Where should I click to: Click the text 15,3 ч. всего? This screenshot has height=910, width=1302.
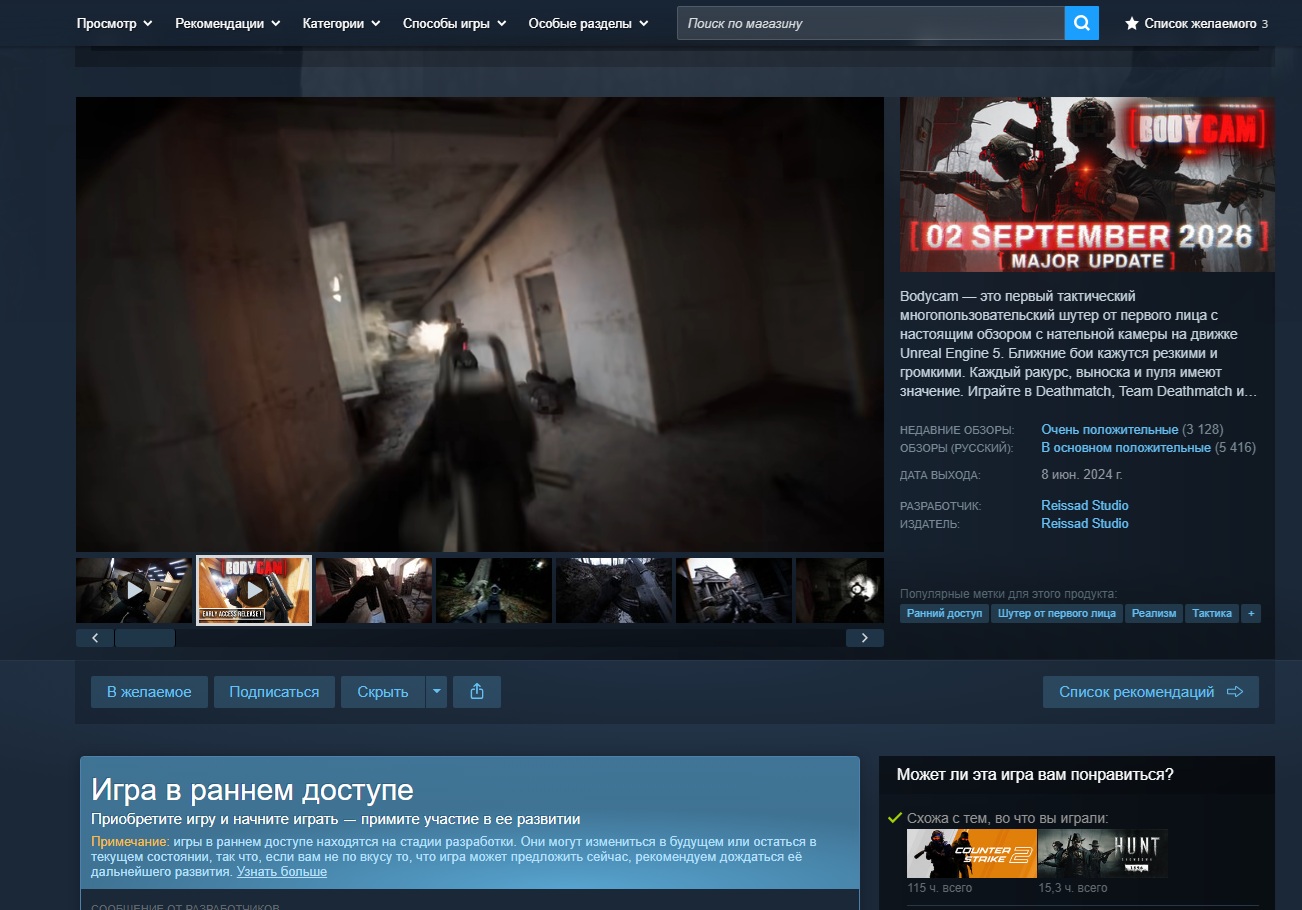click(1072, 888)
